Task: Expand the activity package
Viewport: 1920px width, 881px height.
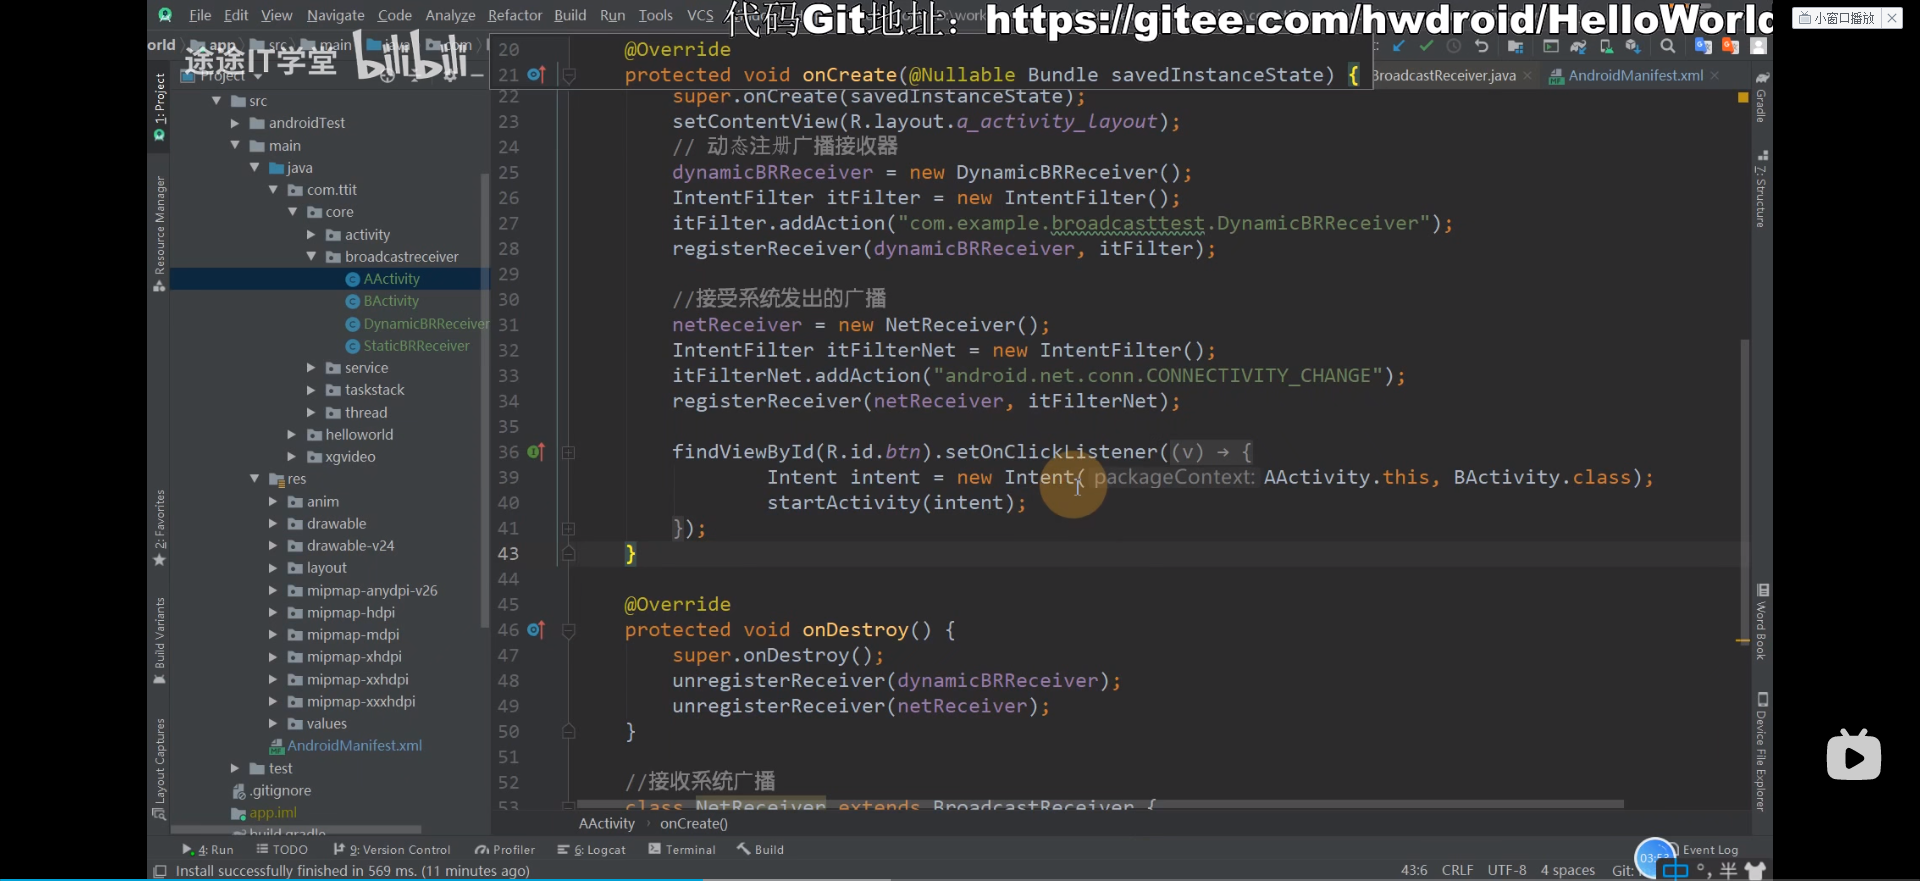Action: click(311, 235)
